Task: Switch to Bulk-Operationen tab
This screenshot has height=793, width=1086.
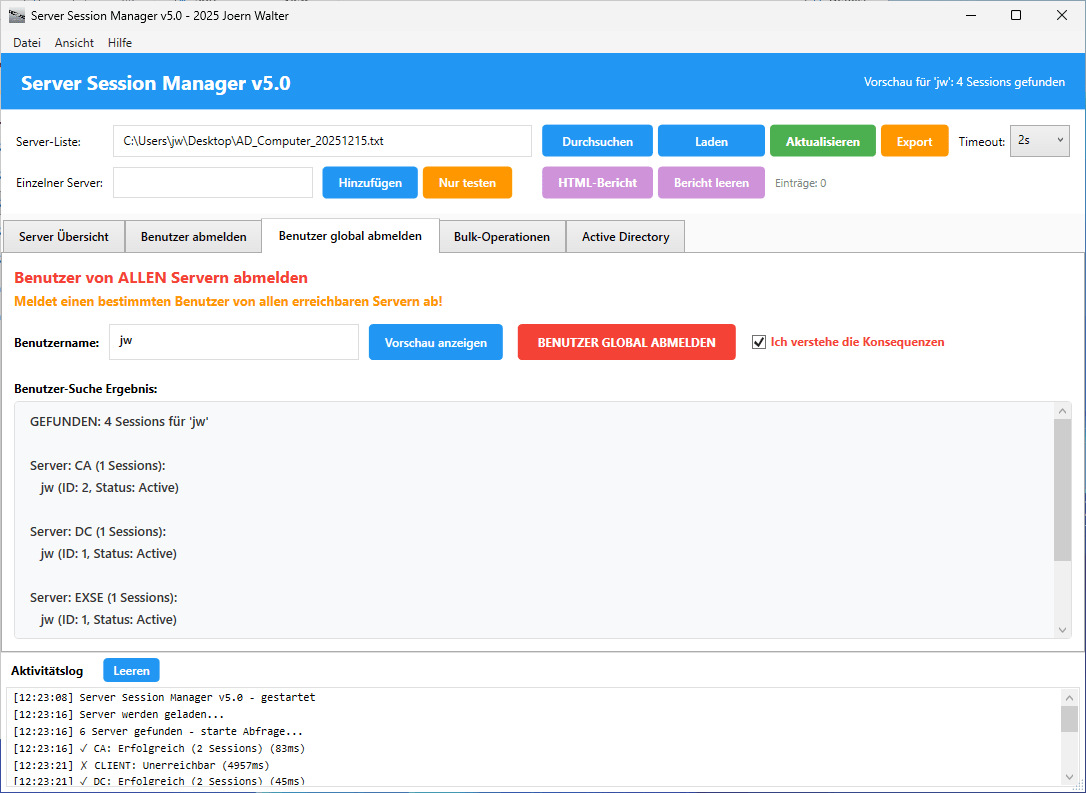Action: click(502, 237)
